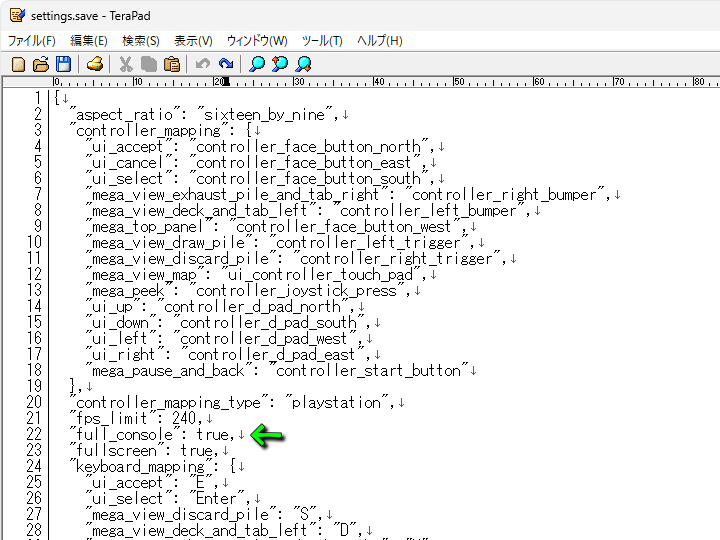Click the Open file folder icon
Viewport: 720px width, 540px height.
coord(41,64)
